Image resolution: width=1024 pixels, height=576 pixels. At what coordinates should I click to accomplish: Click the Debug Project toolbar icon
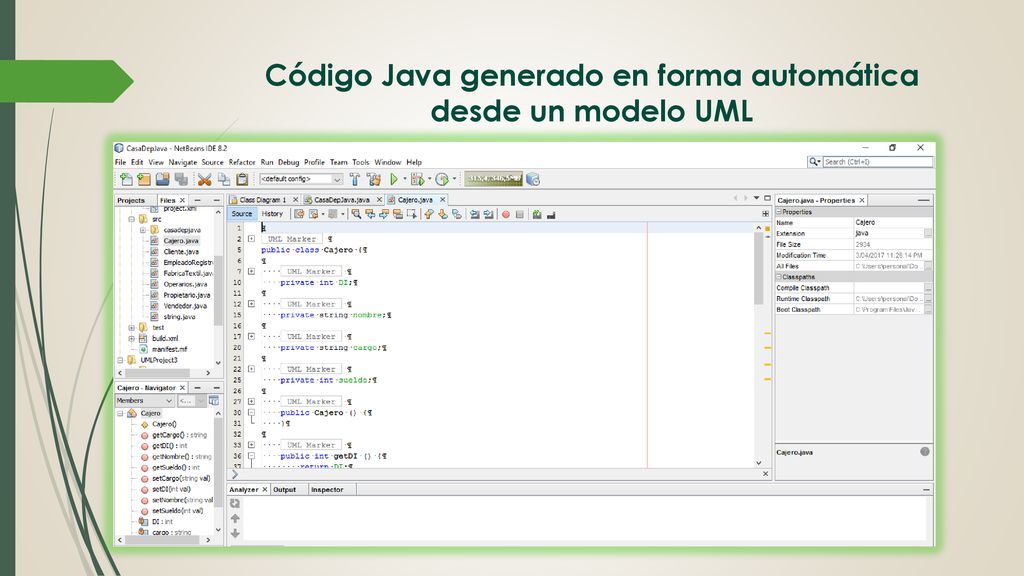417,179
